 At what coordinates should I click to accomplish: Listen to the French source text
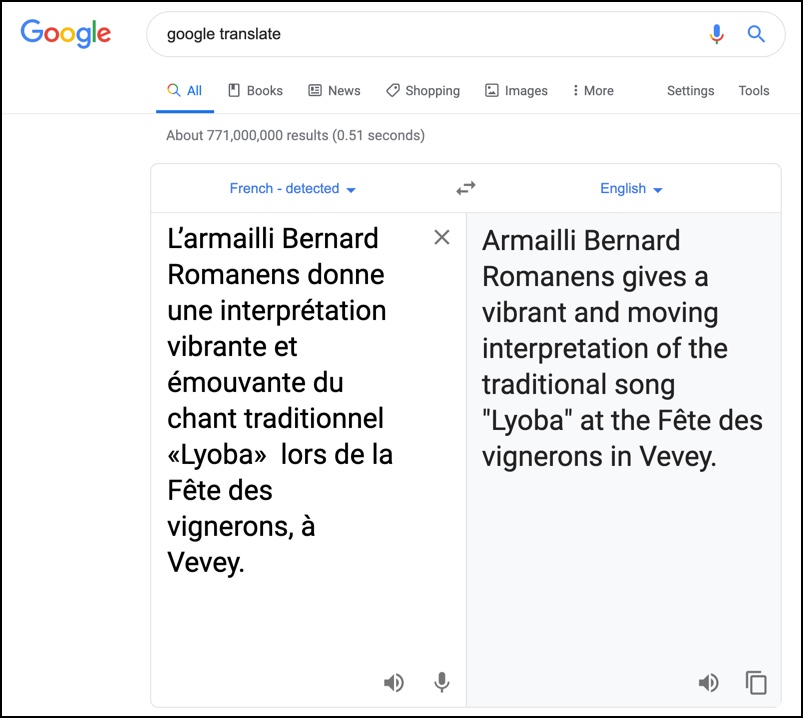pos(394,682)
